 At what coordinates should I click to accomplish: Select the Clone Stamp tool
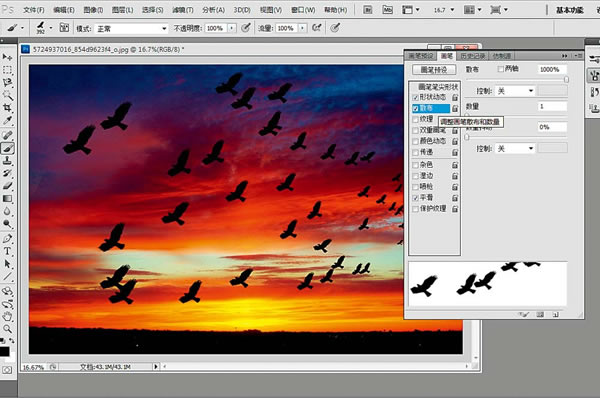click(x=7, y=161)
